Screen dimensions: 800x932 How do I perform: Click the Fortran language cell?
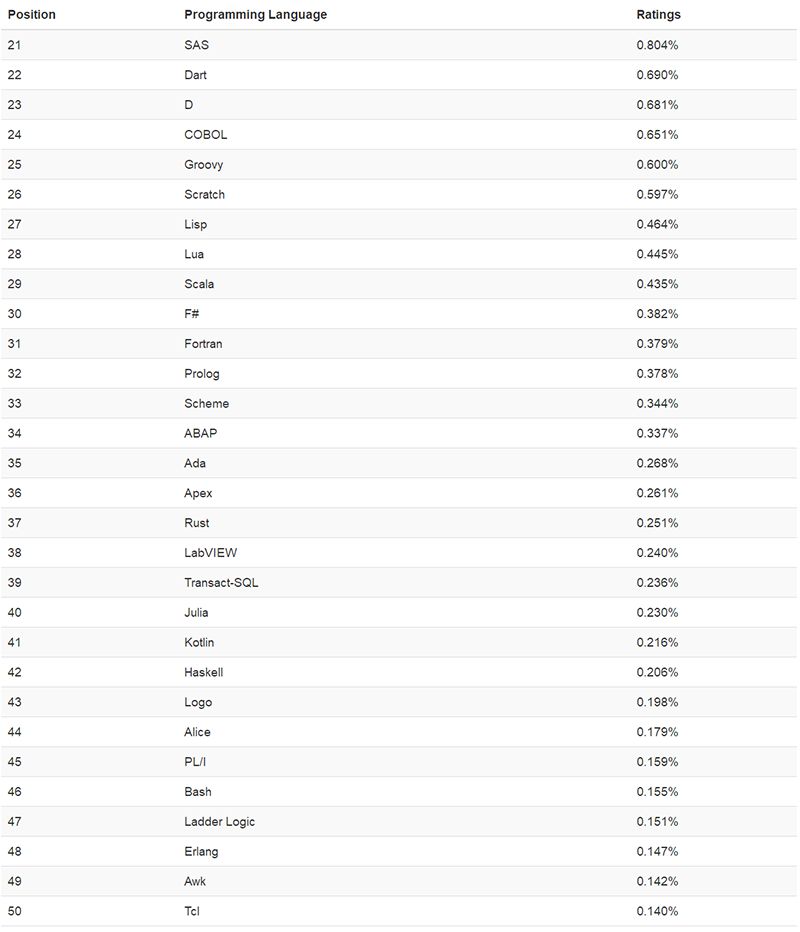[x=203, y=344]
